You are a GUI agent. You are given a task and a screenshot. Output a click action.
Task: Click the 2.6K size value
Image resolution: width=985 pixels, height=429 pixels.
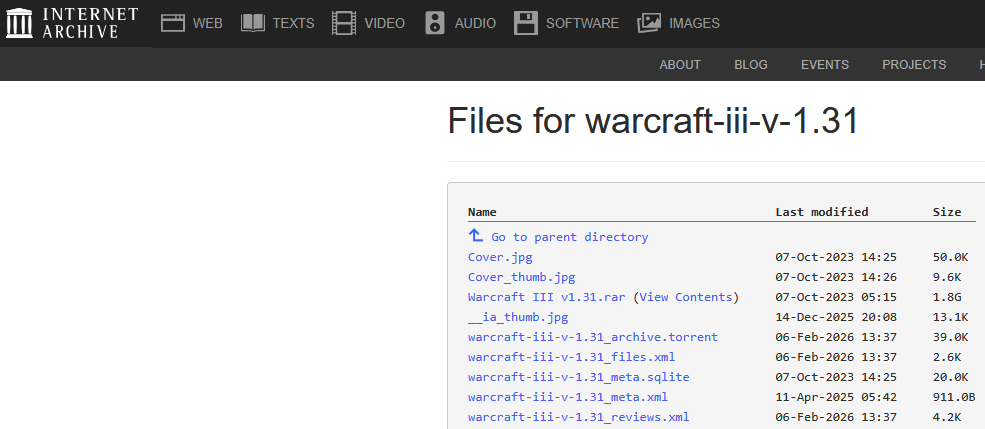coord(947,357)
